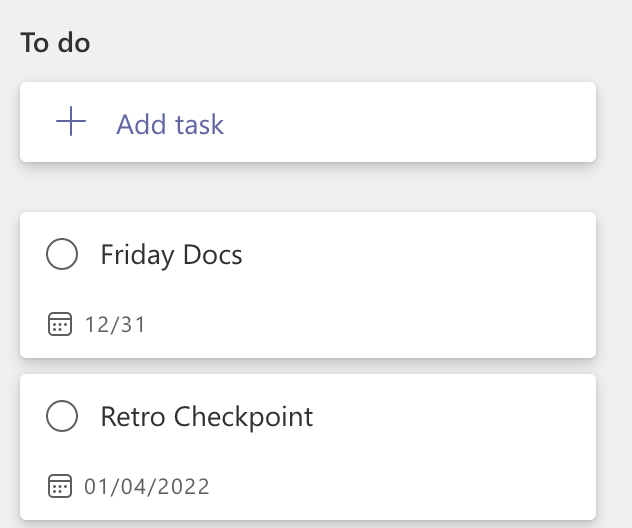The width and height of the screenshot is (632, 528).
Task: Click the calendar icon on Friday Docs card
Action: [x=60, y=324]
